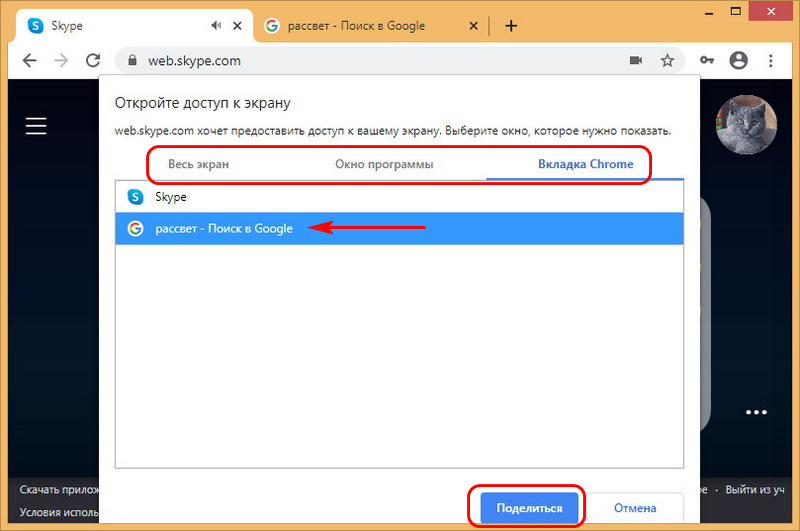This screenshot has height=531, width=800.
Task: Close the Skype browser tab
Action: click(237, 26)
